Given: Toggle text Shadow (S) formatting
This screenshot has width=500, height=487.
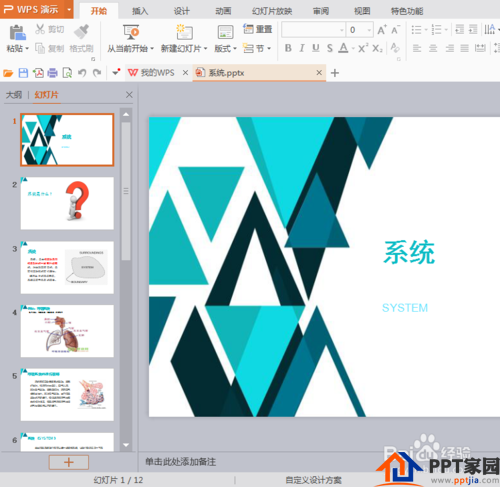Looking at the screenshot, I should [330, 48].
